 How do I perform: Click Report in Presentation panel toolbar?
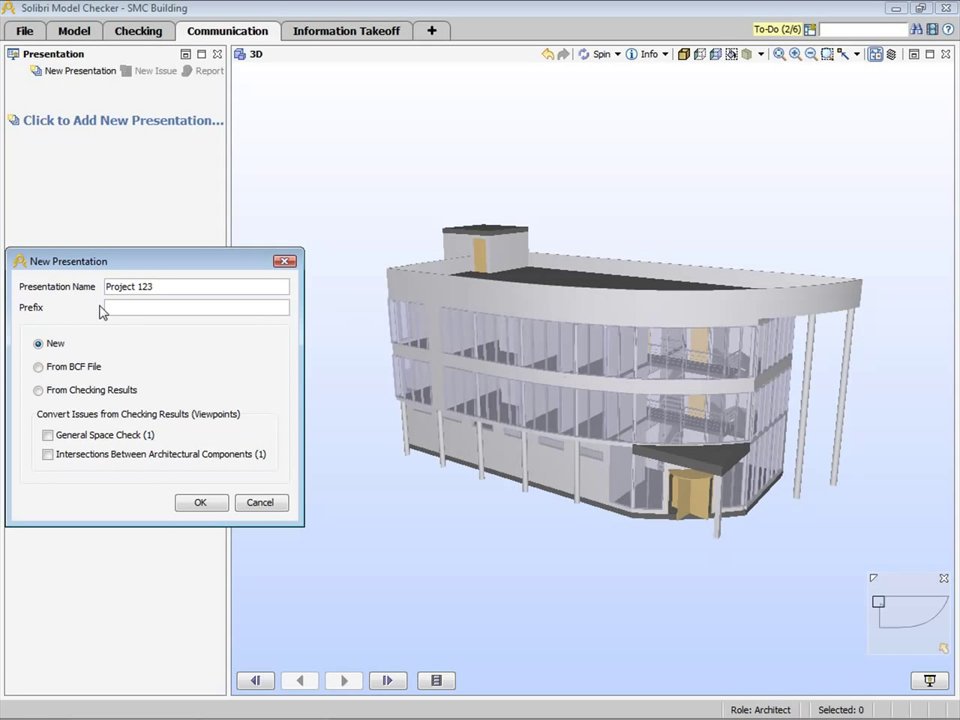coord(203,71)
